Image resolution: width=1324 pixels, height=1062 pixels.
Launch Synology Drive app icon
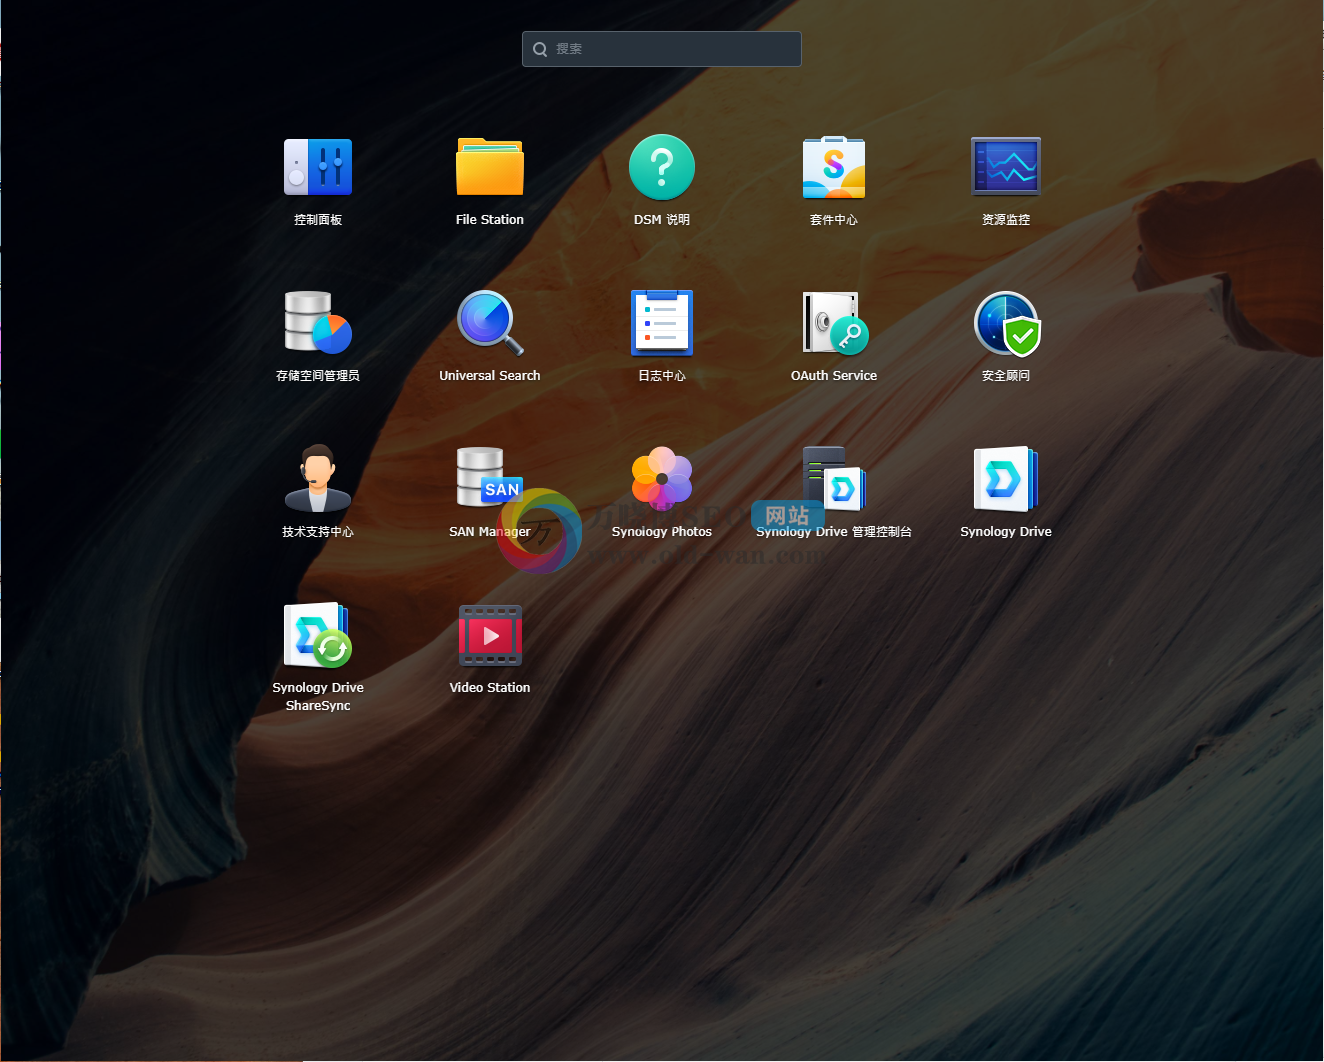(1006, 479)
